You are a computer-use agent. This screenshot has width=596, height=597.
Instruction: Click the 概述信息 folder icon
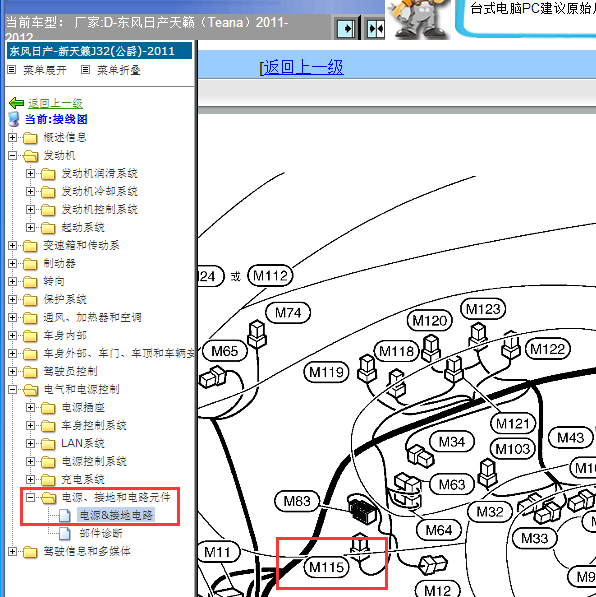click(x=30, y=137)
